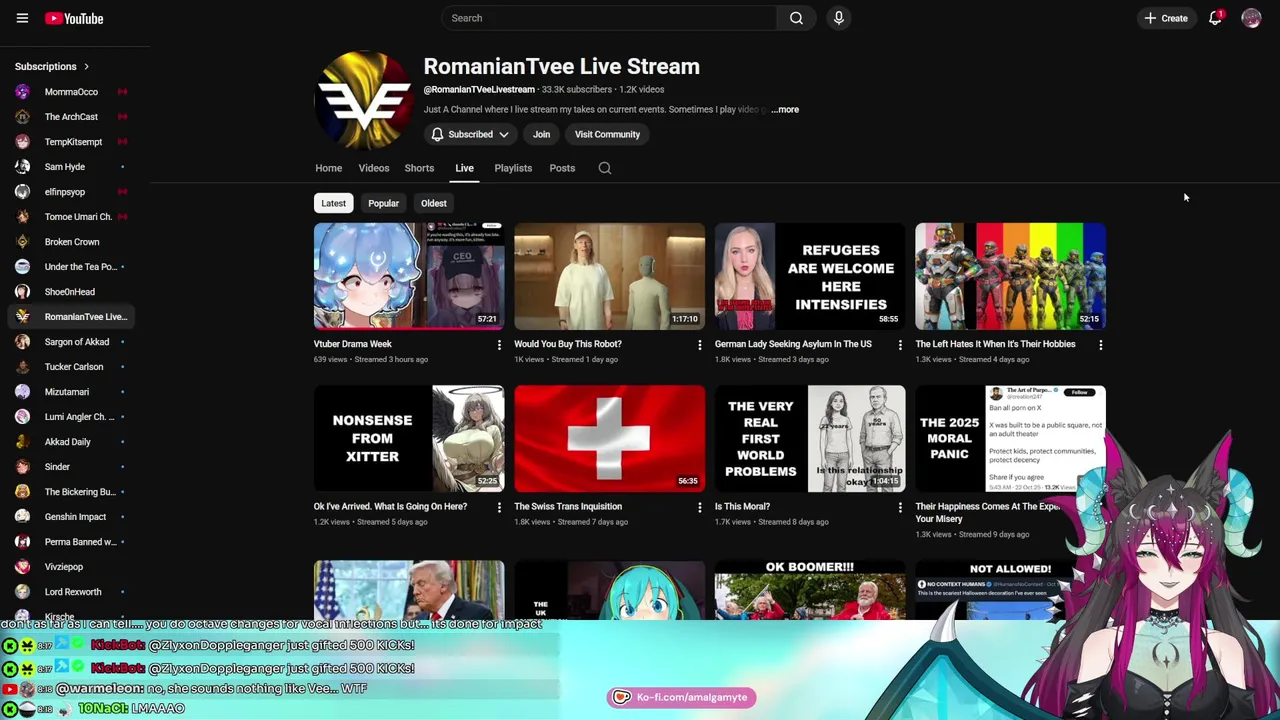Click @RomanianTveeLivestream handle text
Screen dimensions: 1280x720
[x=479, y=89]
